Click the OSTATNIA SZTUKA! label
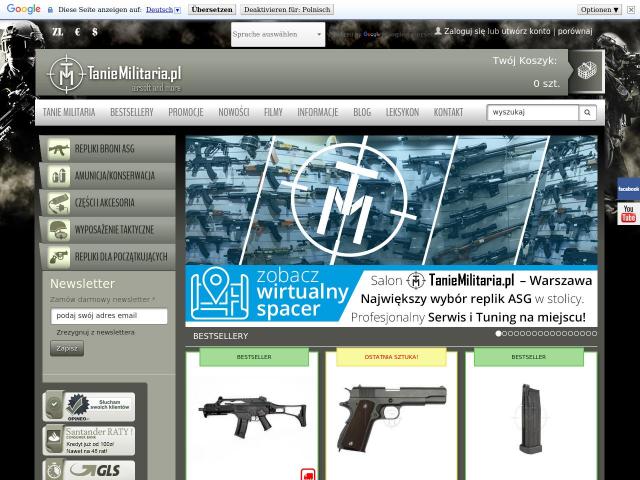 pos(391,357)
